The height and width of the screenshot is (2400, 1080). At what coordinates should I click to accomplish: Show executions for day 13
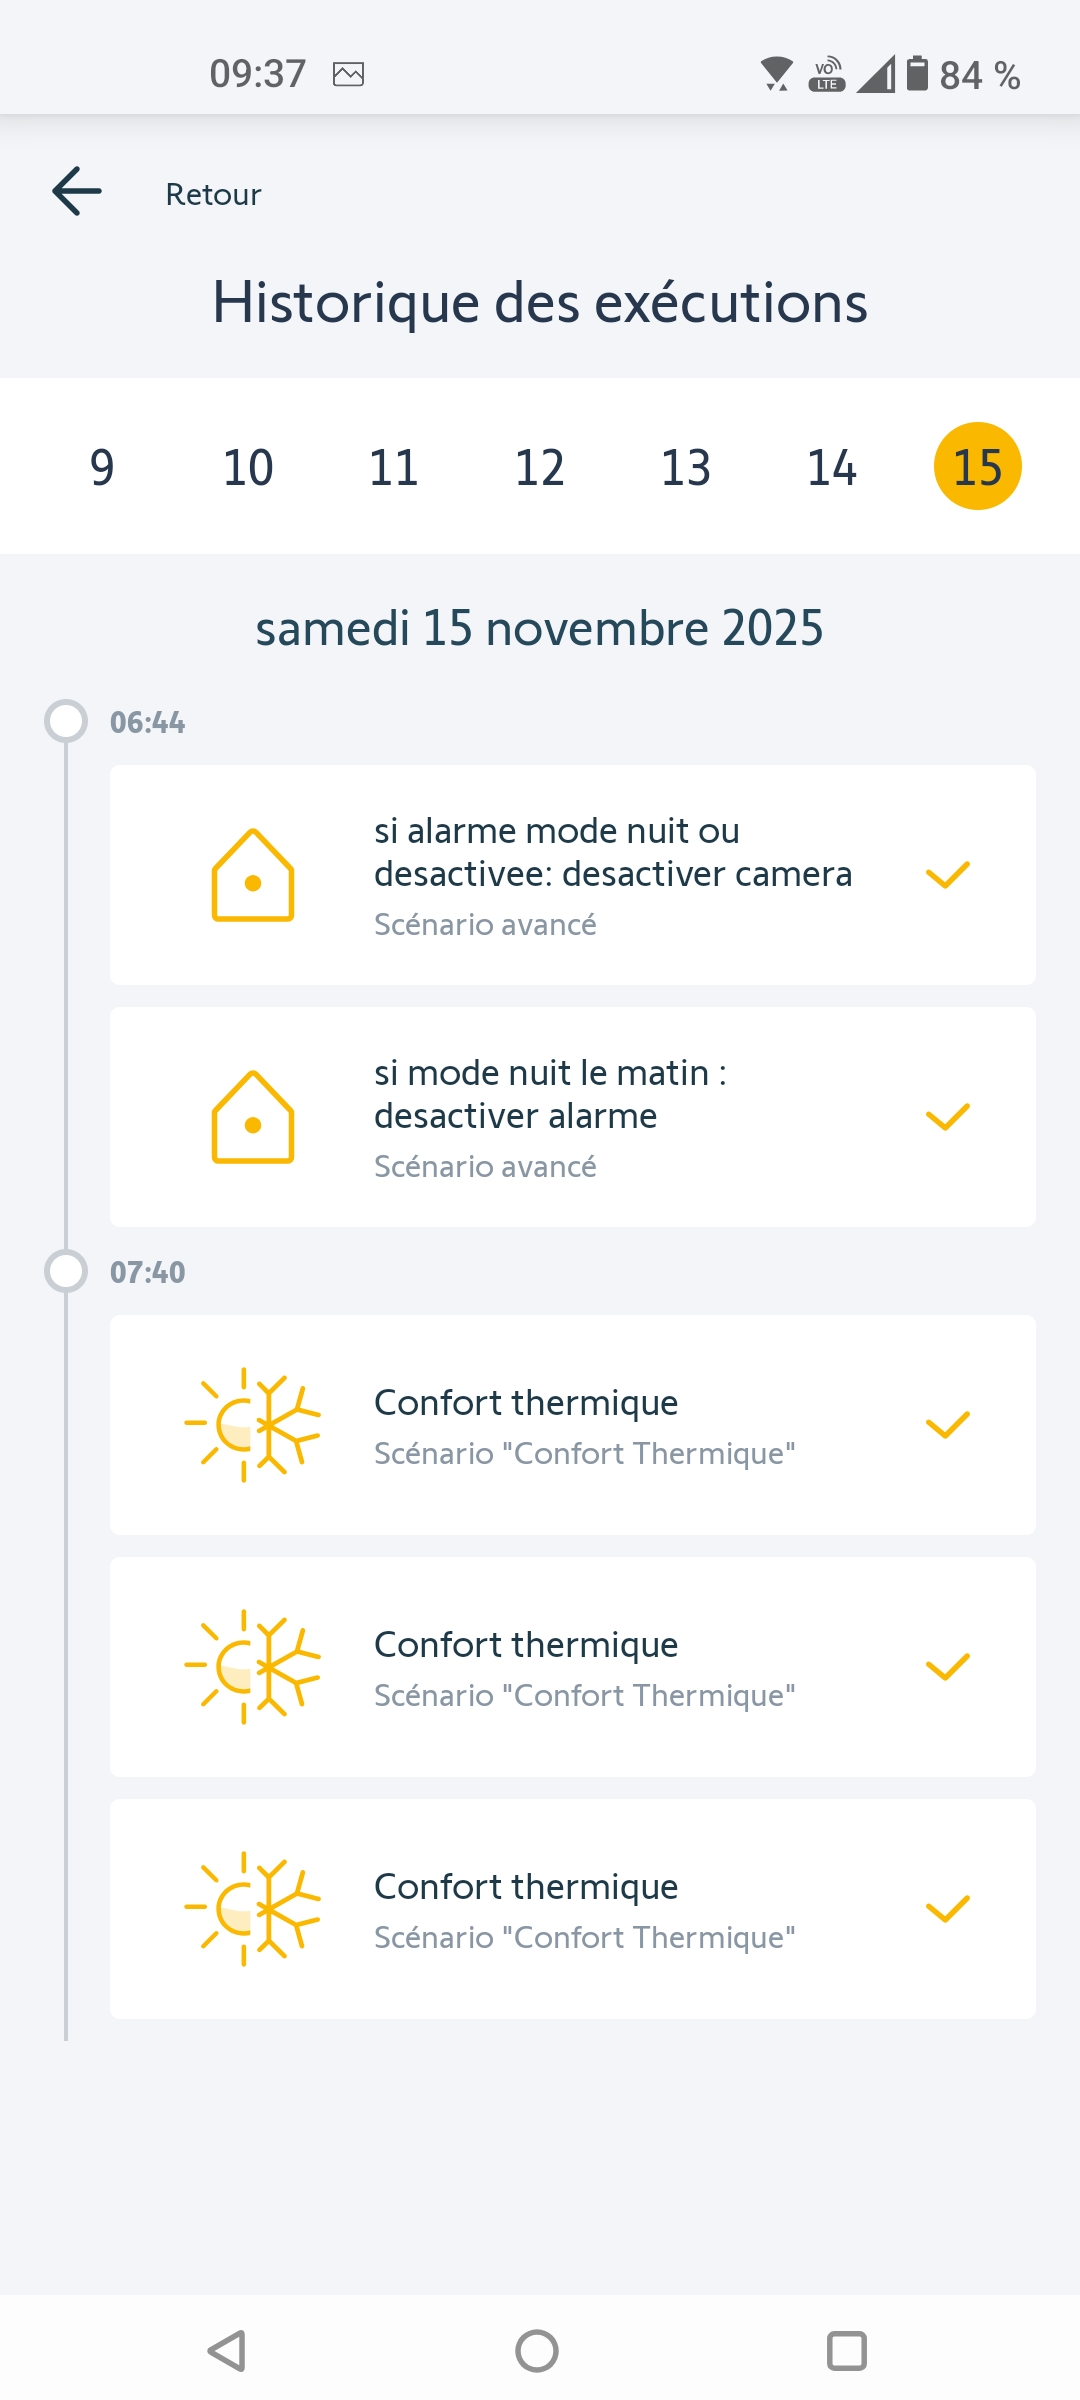pos(686,467)
